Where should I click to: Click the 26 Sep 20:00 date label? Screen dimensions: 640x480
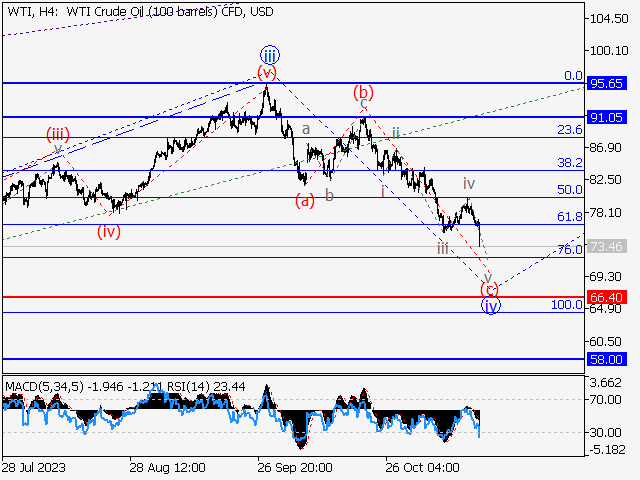(295, 467)
